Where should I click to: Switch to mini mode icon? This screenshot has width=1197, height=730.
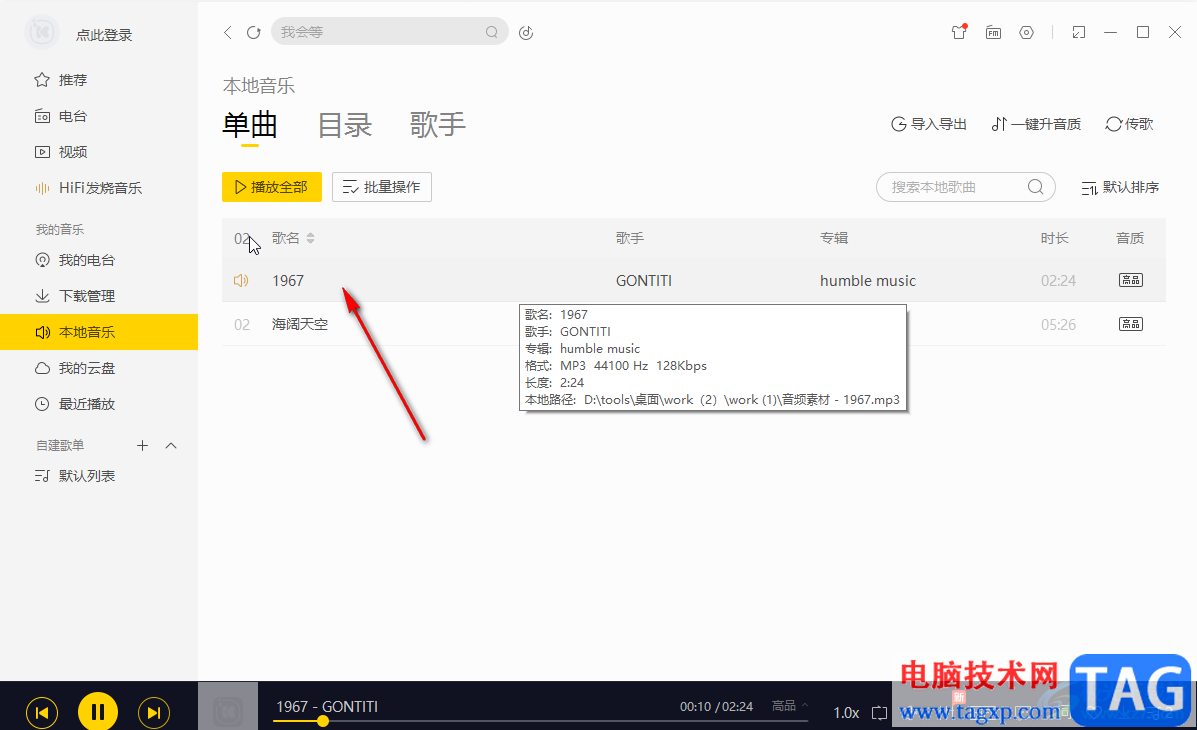click(1079, 32)
